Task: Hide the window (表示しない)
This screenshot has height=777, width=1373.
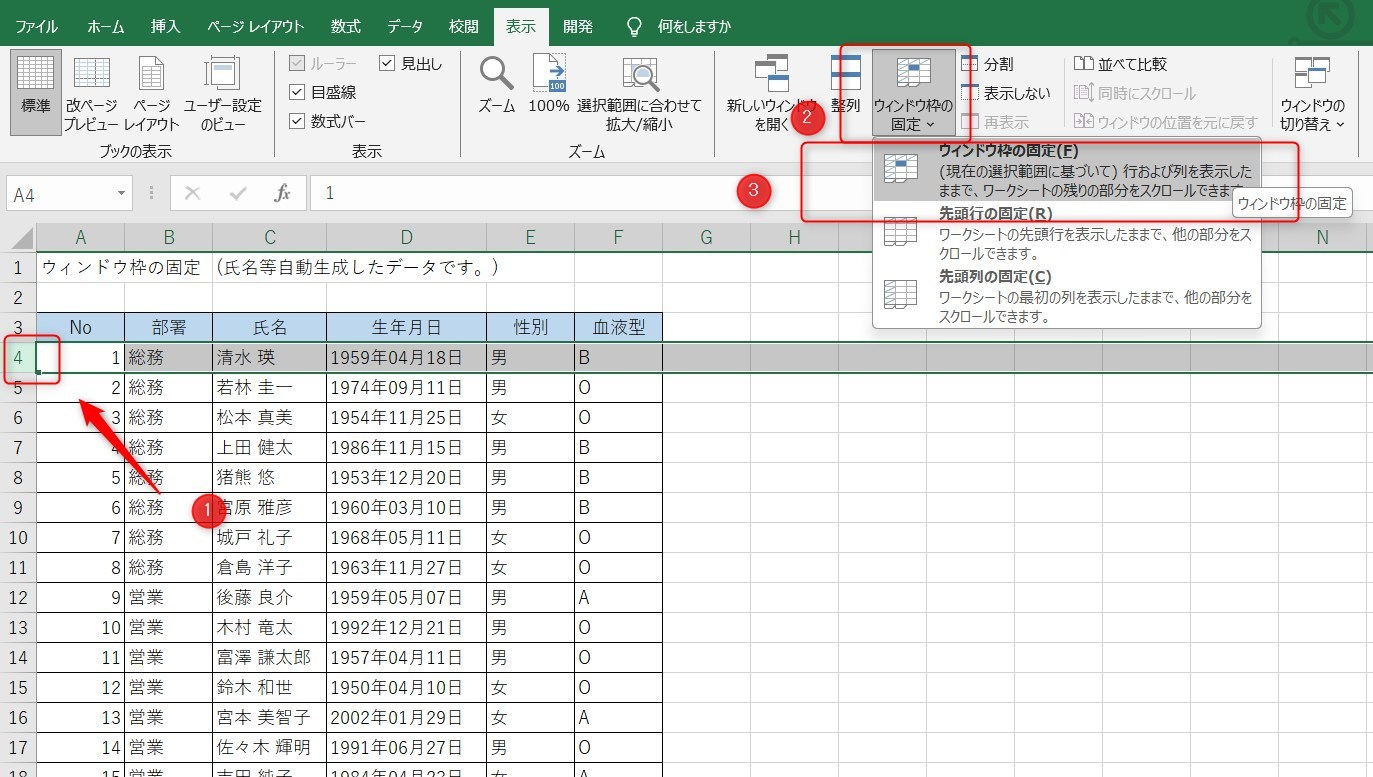Action: [x=1006, y=93]
